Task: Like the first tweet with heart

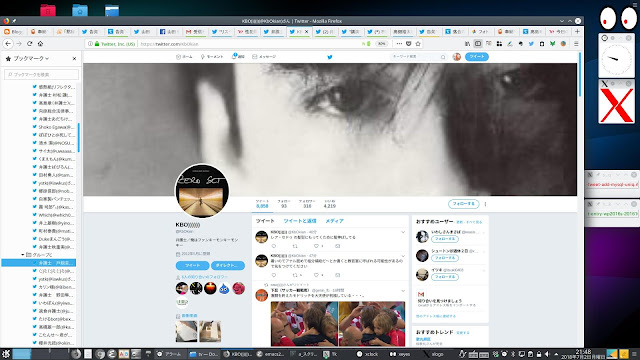Action: [x=316, y=246]
